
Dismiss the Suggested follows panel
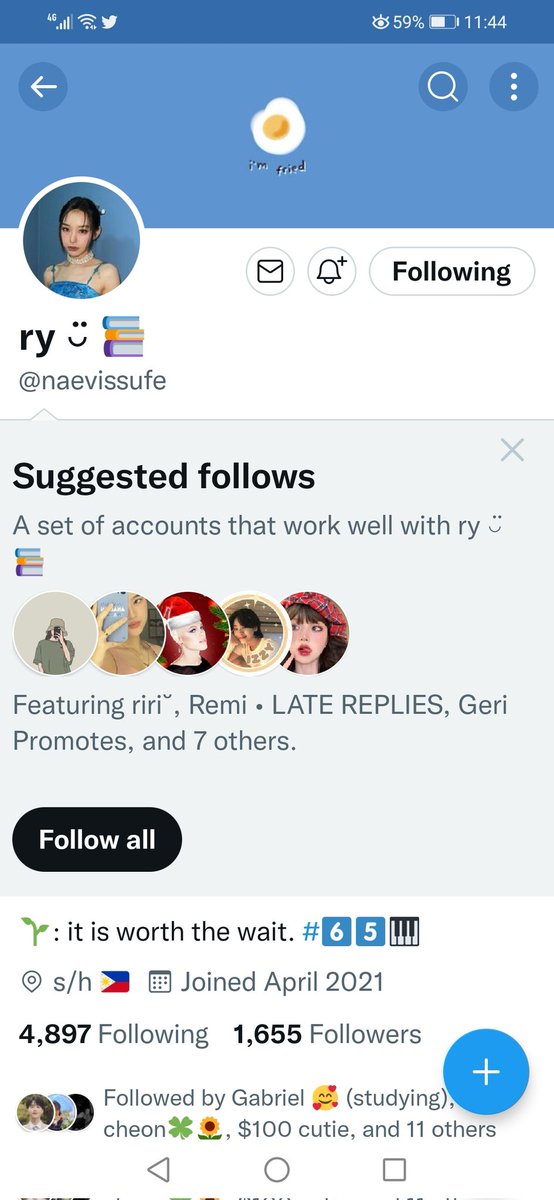click(512, 450)
